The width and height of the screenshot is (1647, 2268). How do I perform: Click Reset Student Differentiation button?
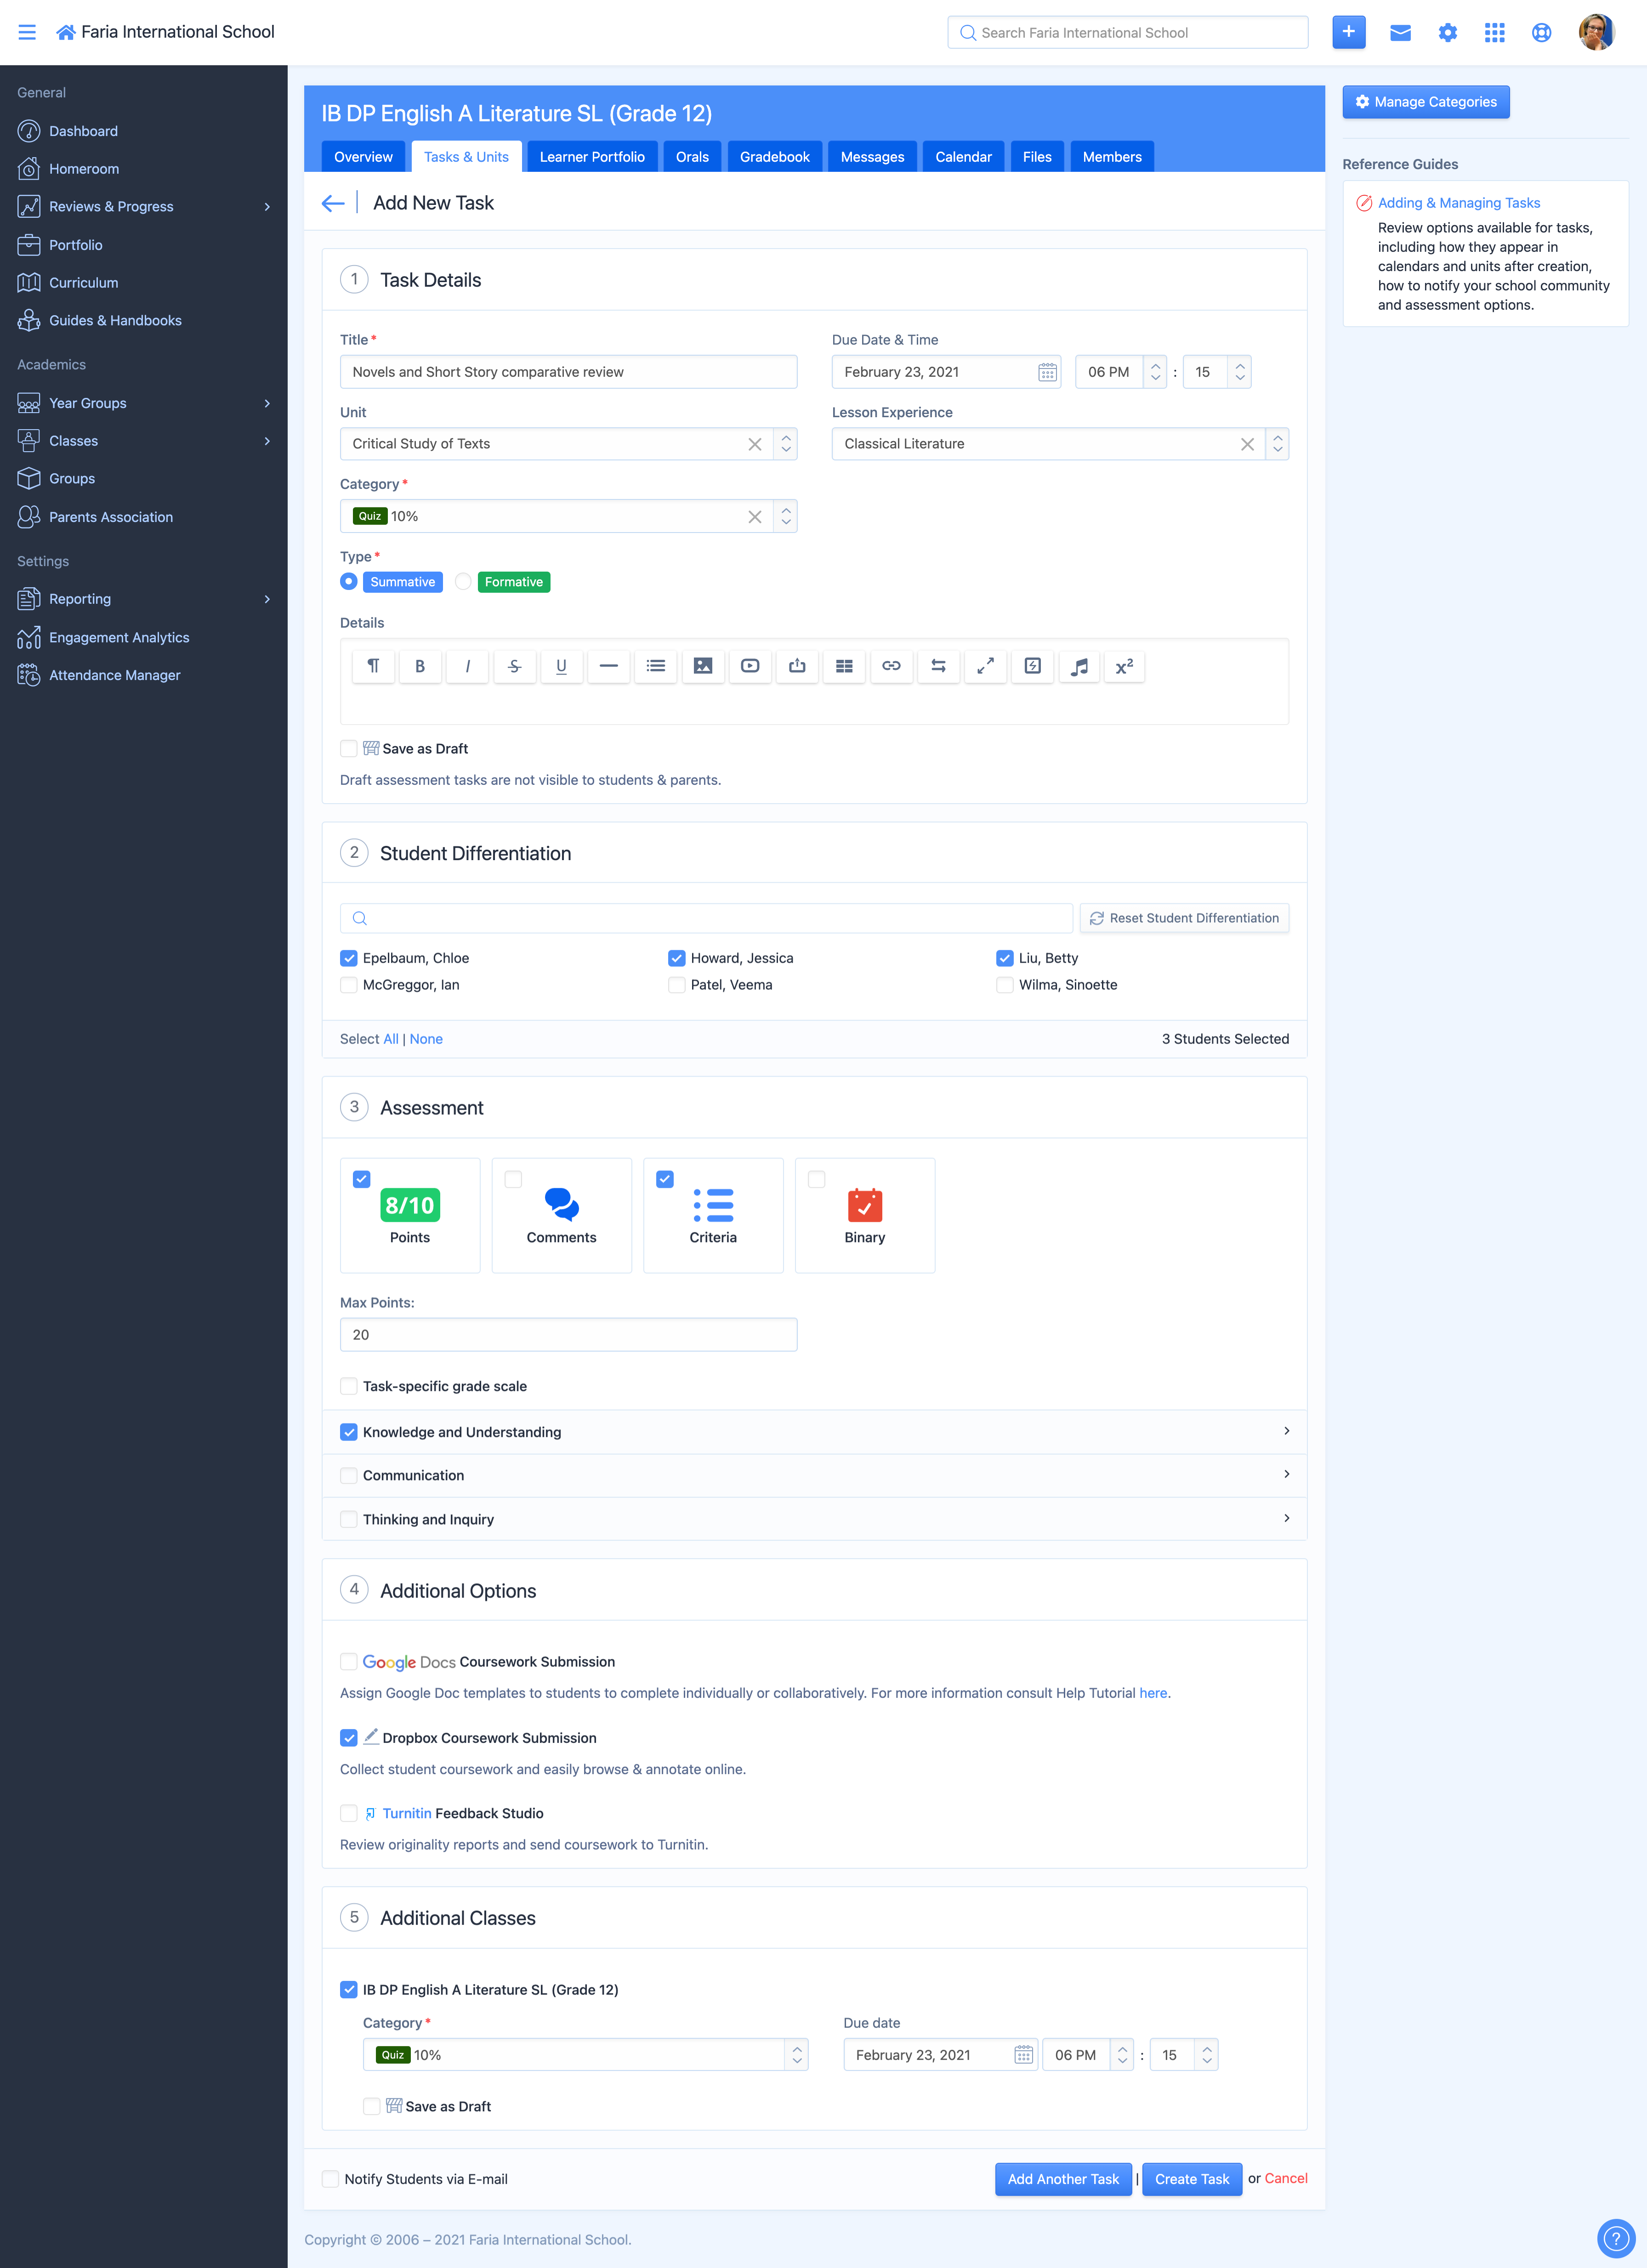point(1184,918)
